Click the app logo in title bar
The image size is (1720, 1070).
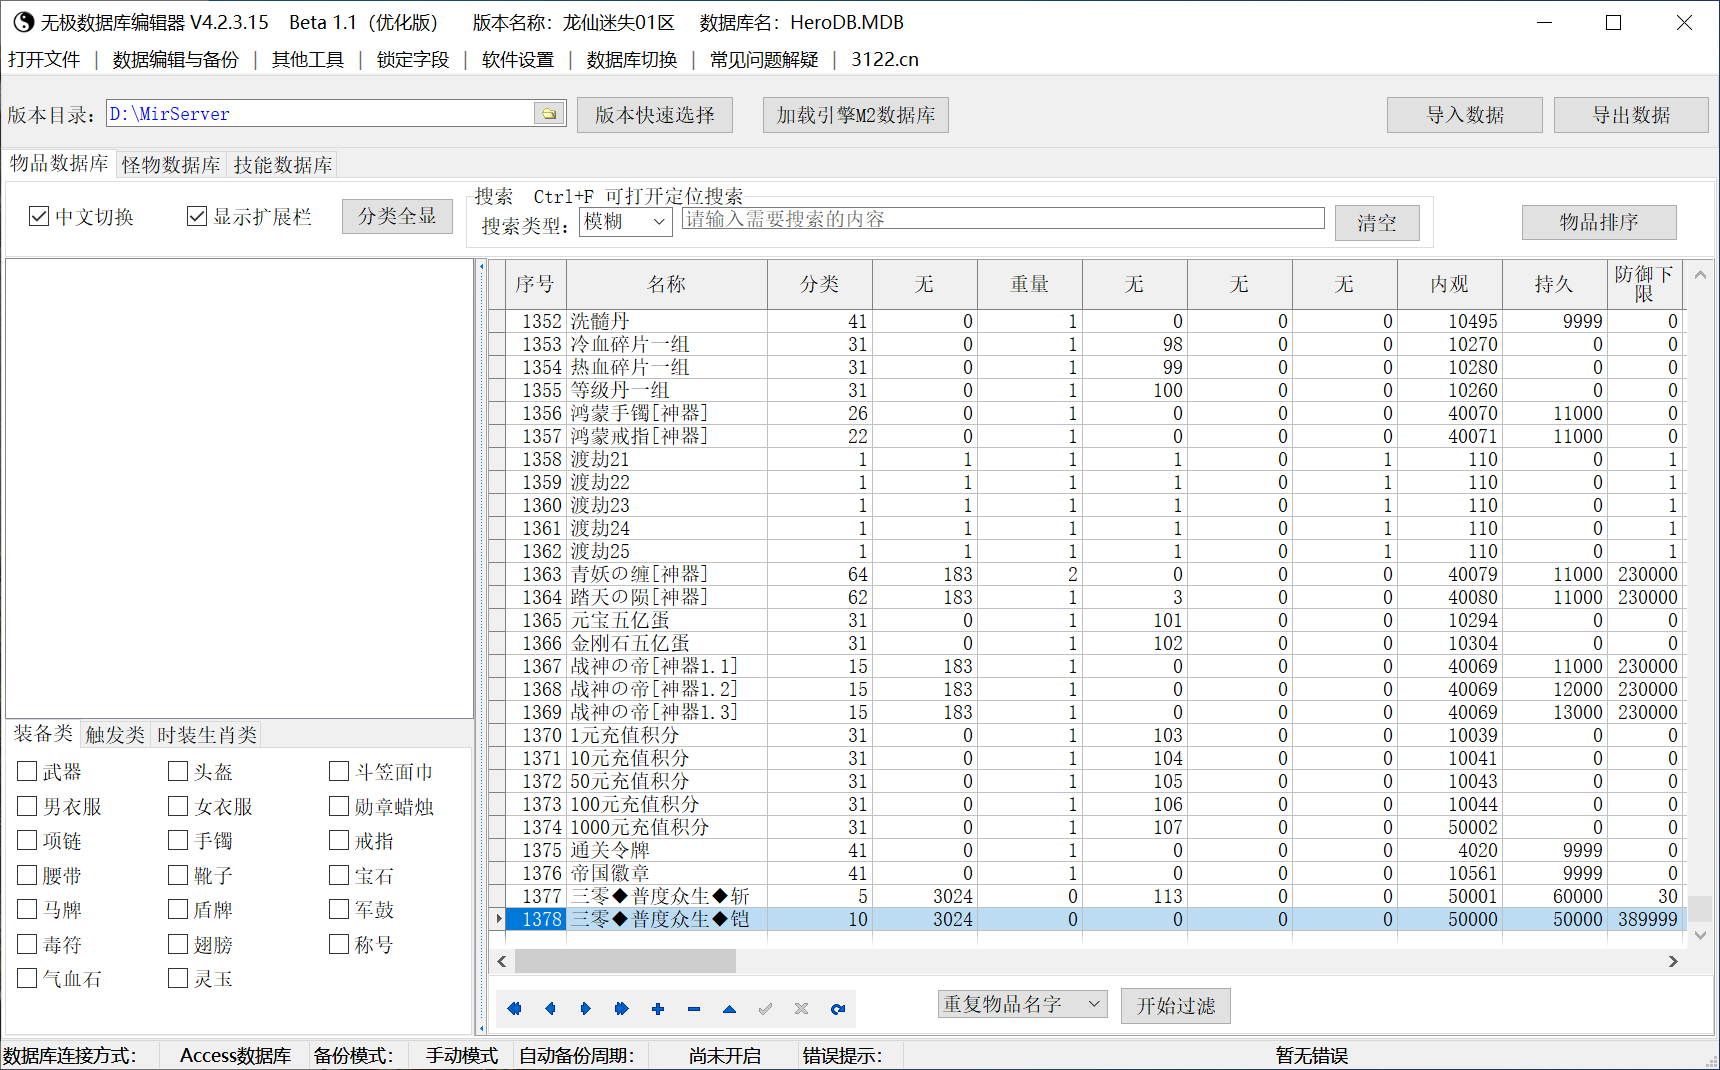22,22
